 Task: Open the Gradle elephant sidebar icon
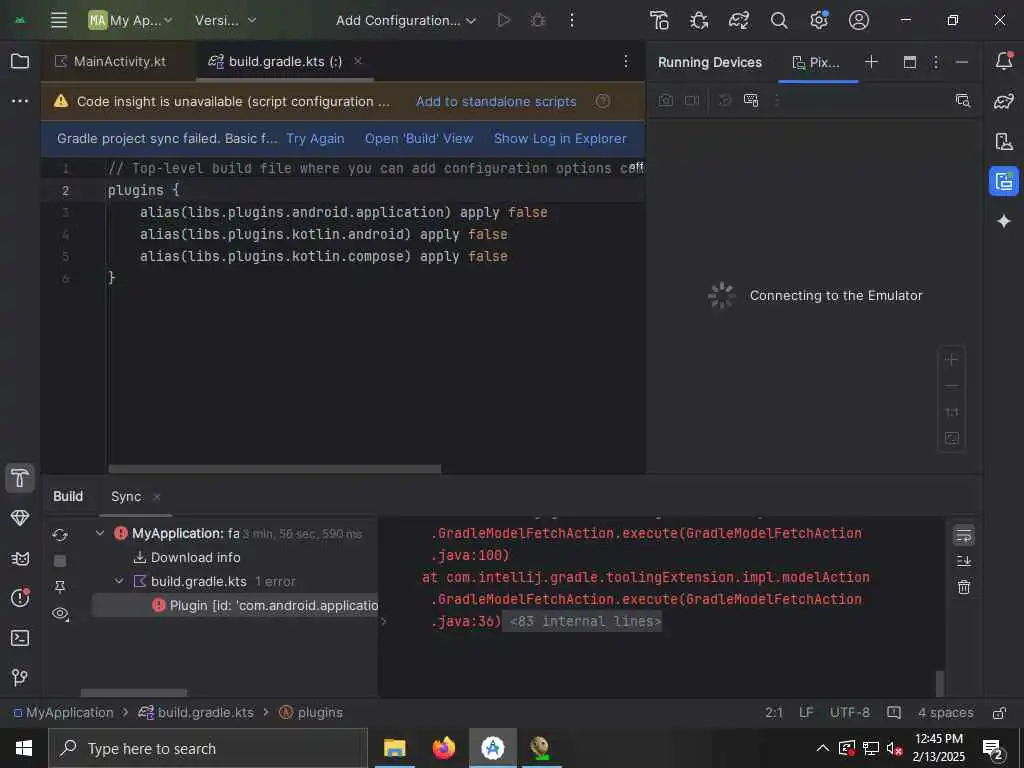(x=1004, y=101)
